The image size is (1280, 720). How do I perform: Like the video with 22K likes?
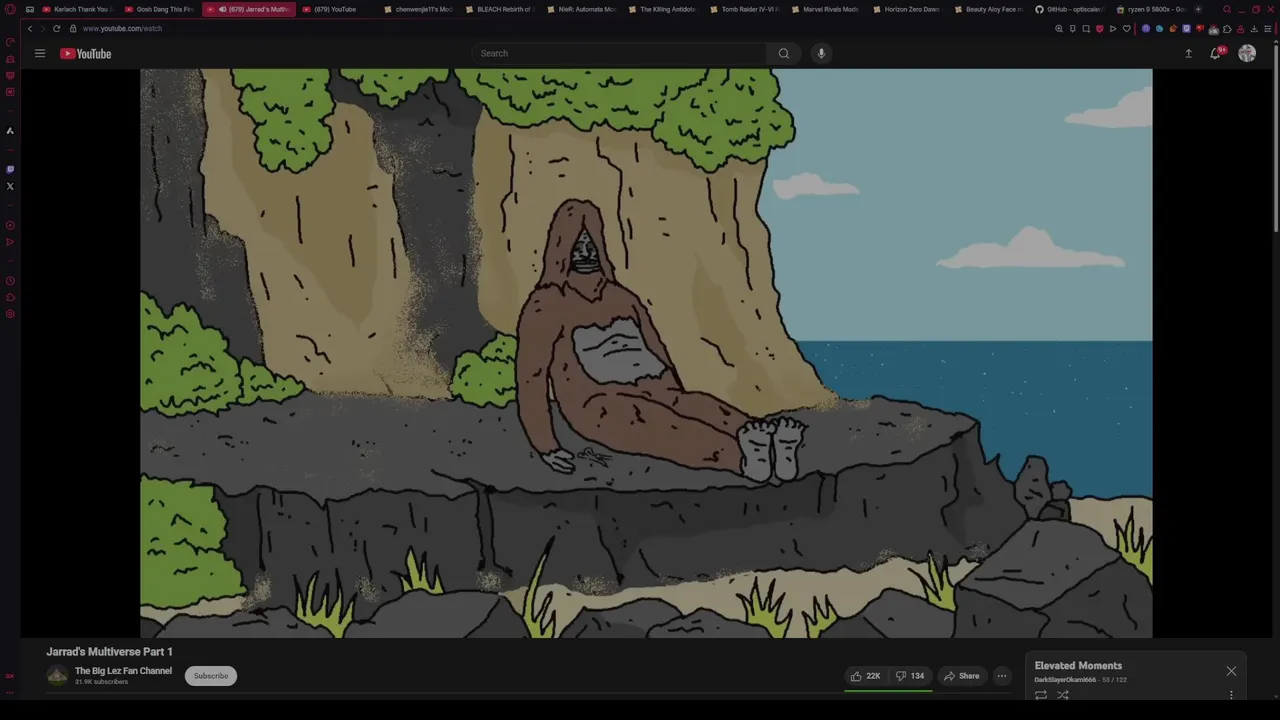point(866,676)
